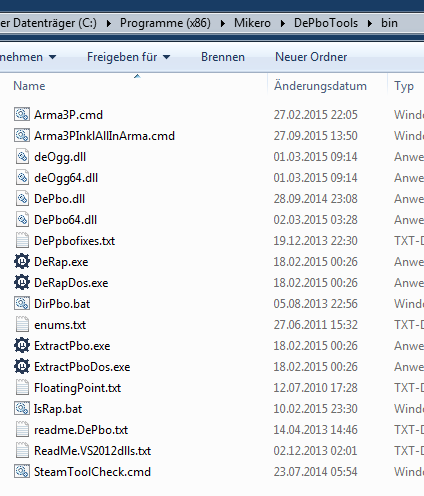Click the date 27.09.2015 13:50

coord(315,136)
